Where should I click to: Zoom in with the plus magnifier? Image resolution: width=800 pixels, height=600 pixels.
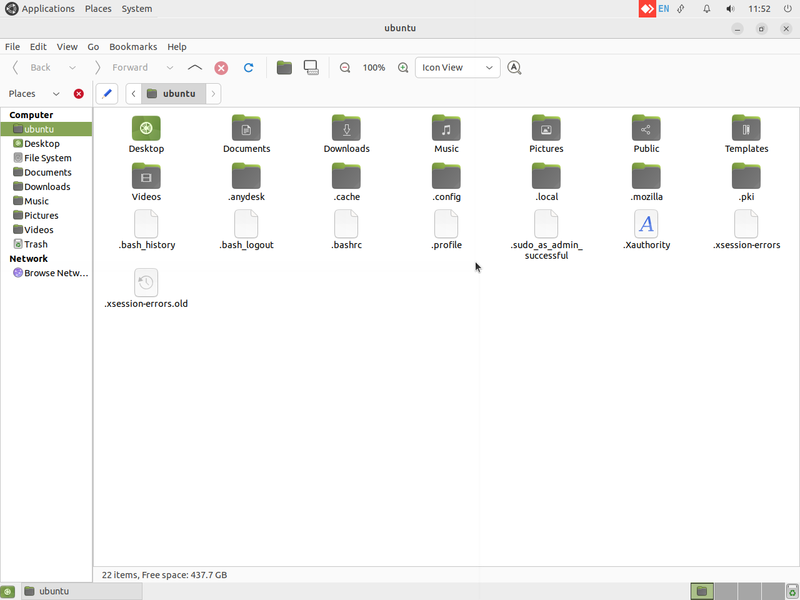point(403,68)
